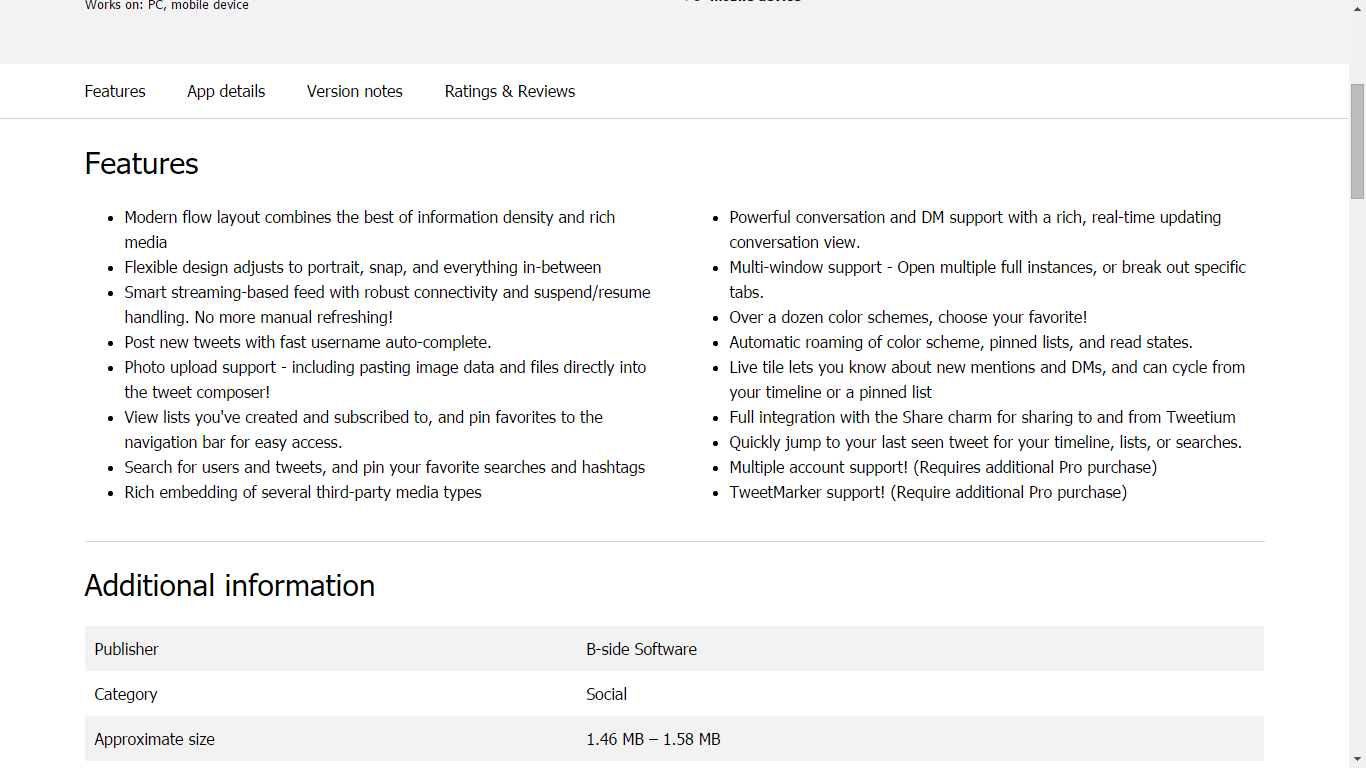Go to the Version notes tab
1366x768 pixels.
click(x=355, y=91)
